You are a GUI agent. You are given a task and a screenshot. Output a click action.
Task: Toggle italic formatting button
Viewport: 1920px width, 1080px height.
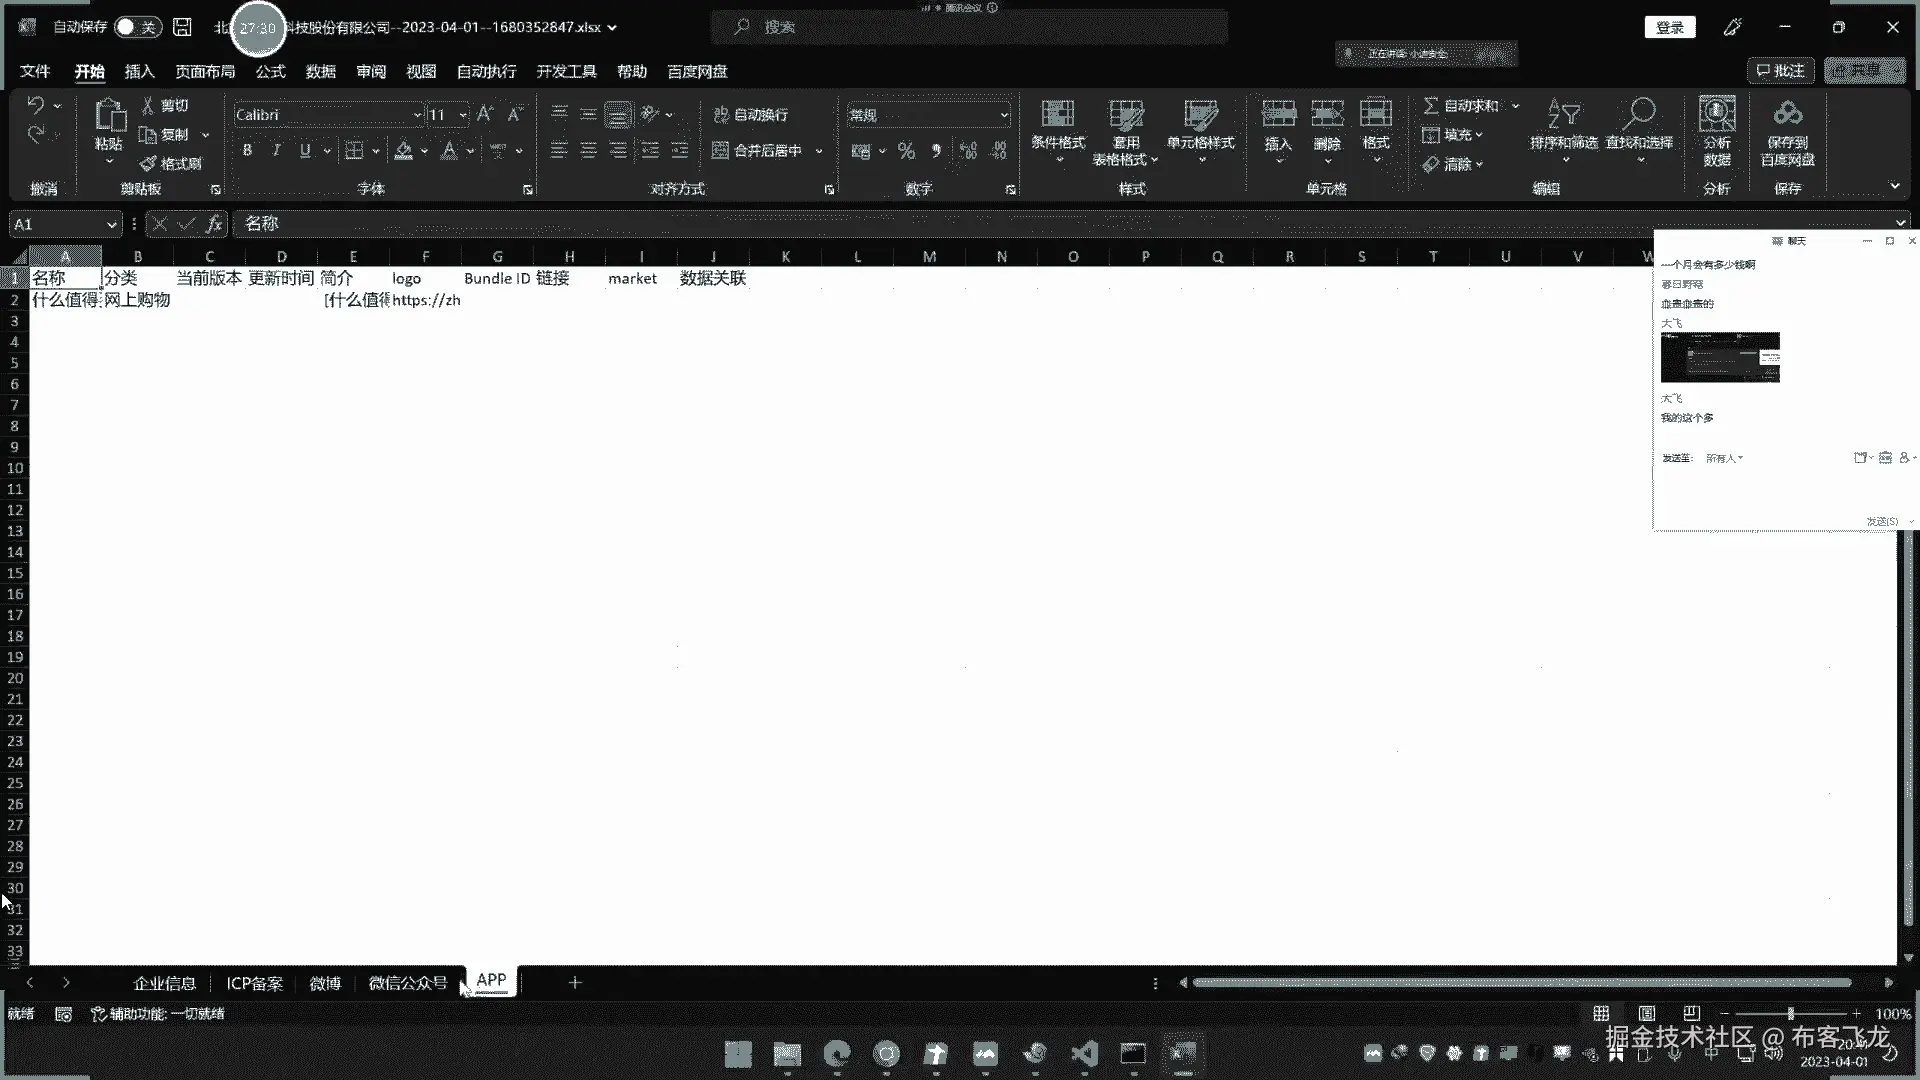tap(276, 151)
